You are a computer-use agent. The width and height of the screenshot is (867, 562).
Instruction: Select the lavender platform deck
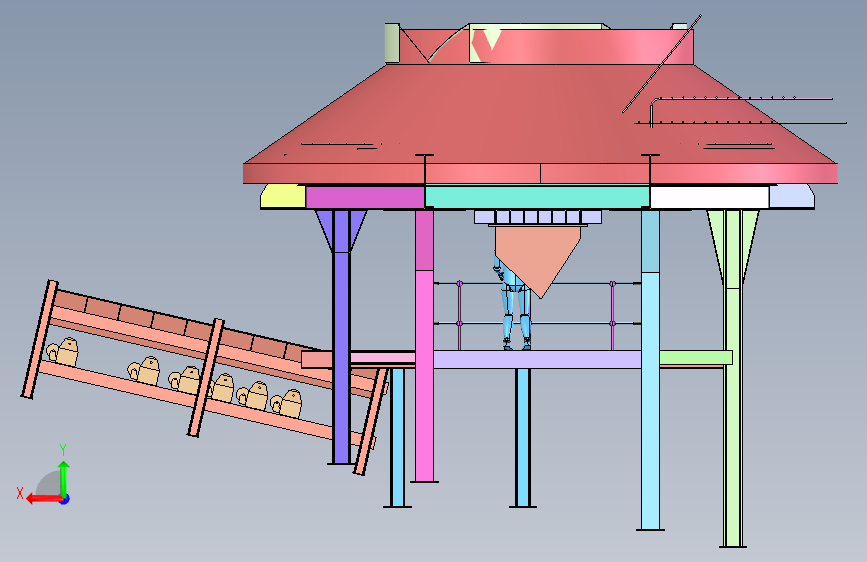pos(537,360)
